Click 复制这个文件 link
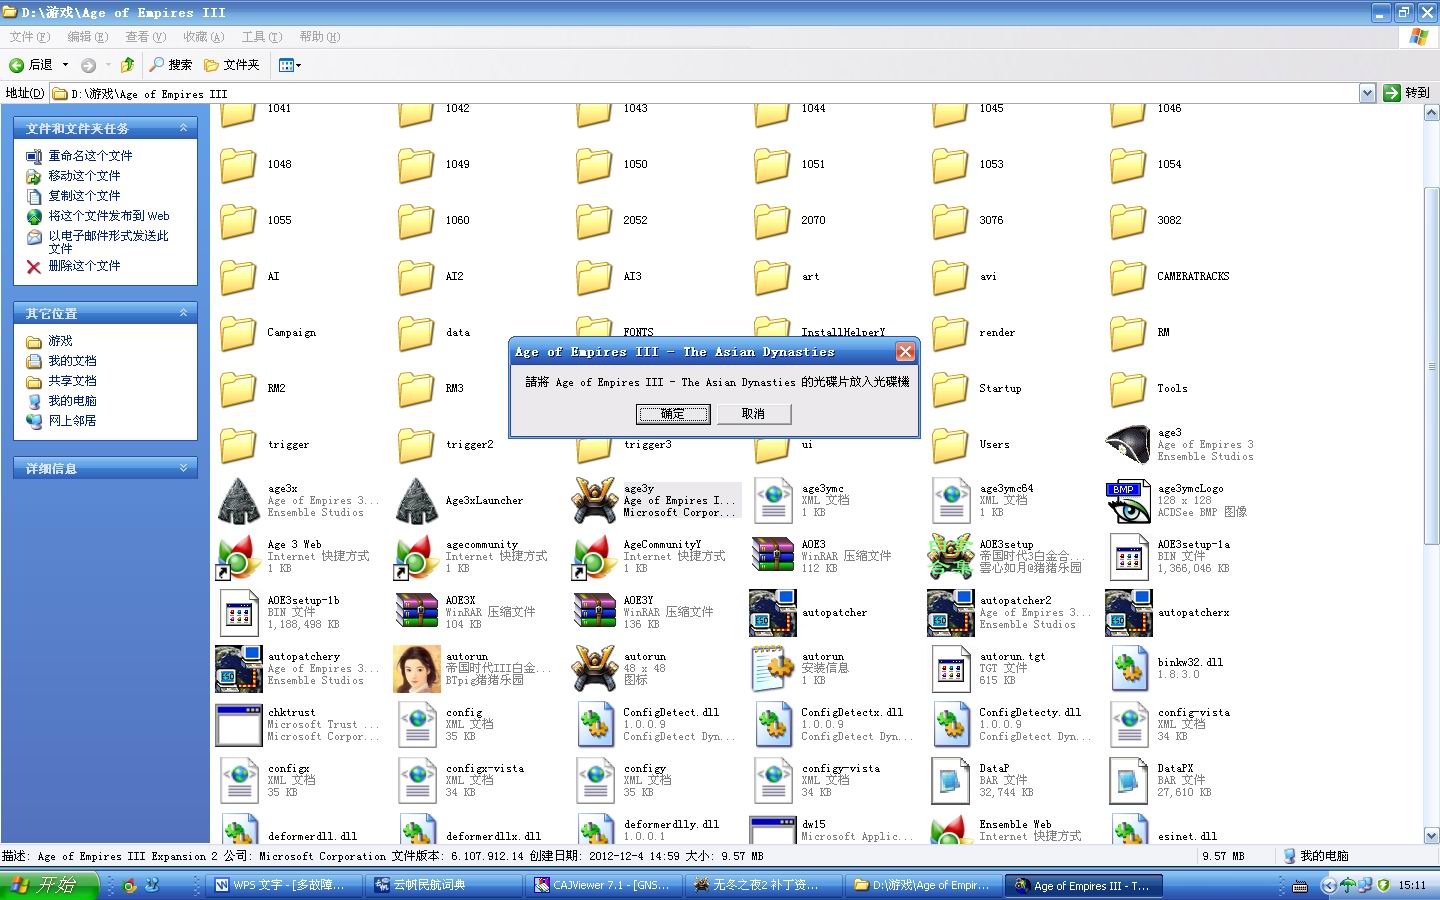 tap(84, 196)
